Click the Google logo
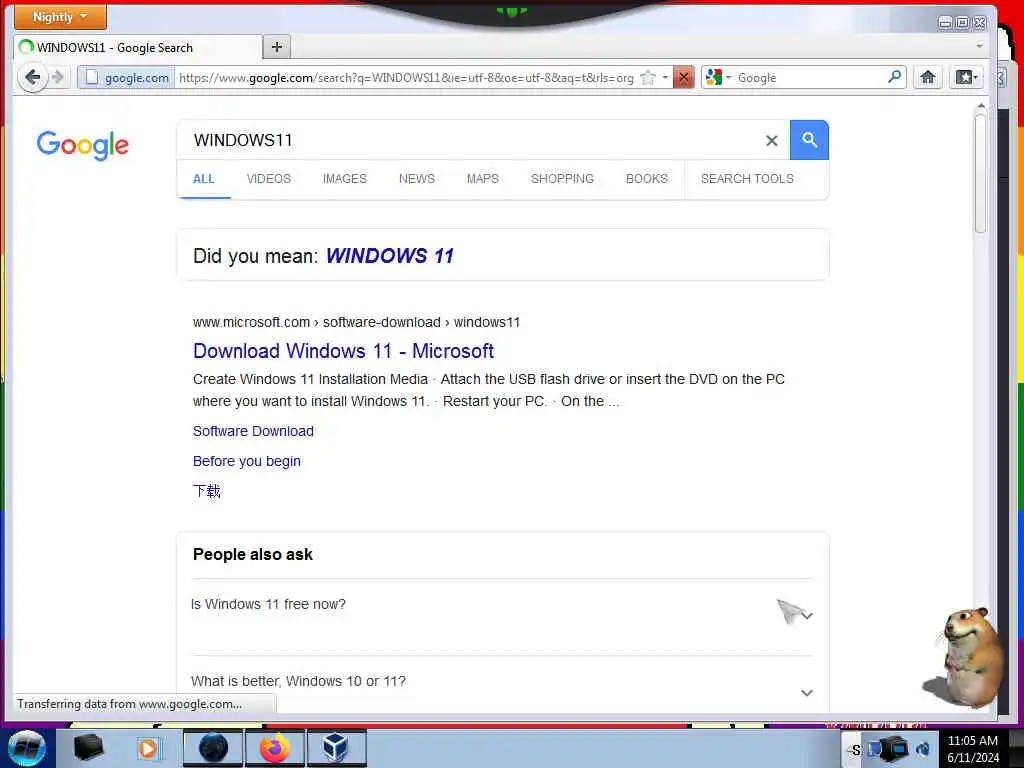Viewport: 1024px width, 768px height. [83, 145]
